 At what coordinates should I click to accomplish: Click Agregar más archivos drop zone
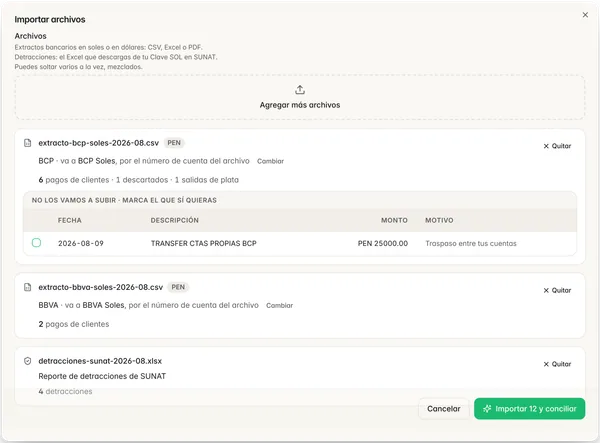pos(300,97)
